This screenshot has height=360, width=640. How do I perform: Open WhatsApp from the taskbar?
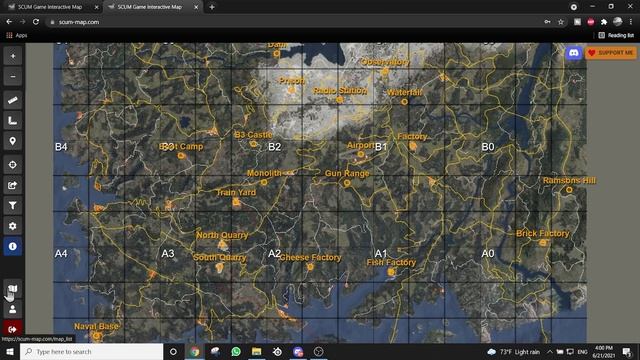click(x=236, y=351)
